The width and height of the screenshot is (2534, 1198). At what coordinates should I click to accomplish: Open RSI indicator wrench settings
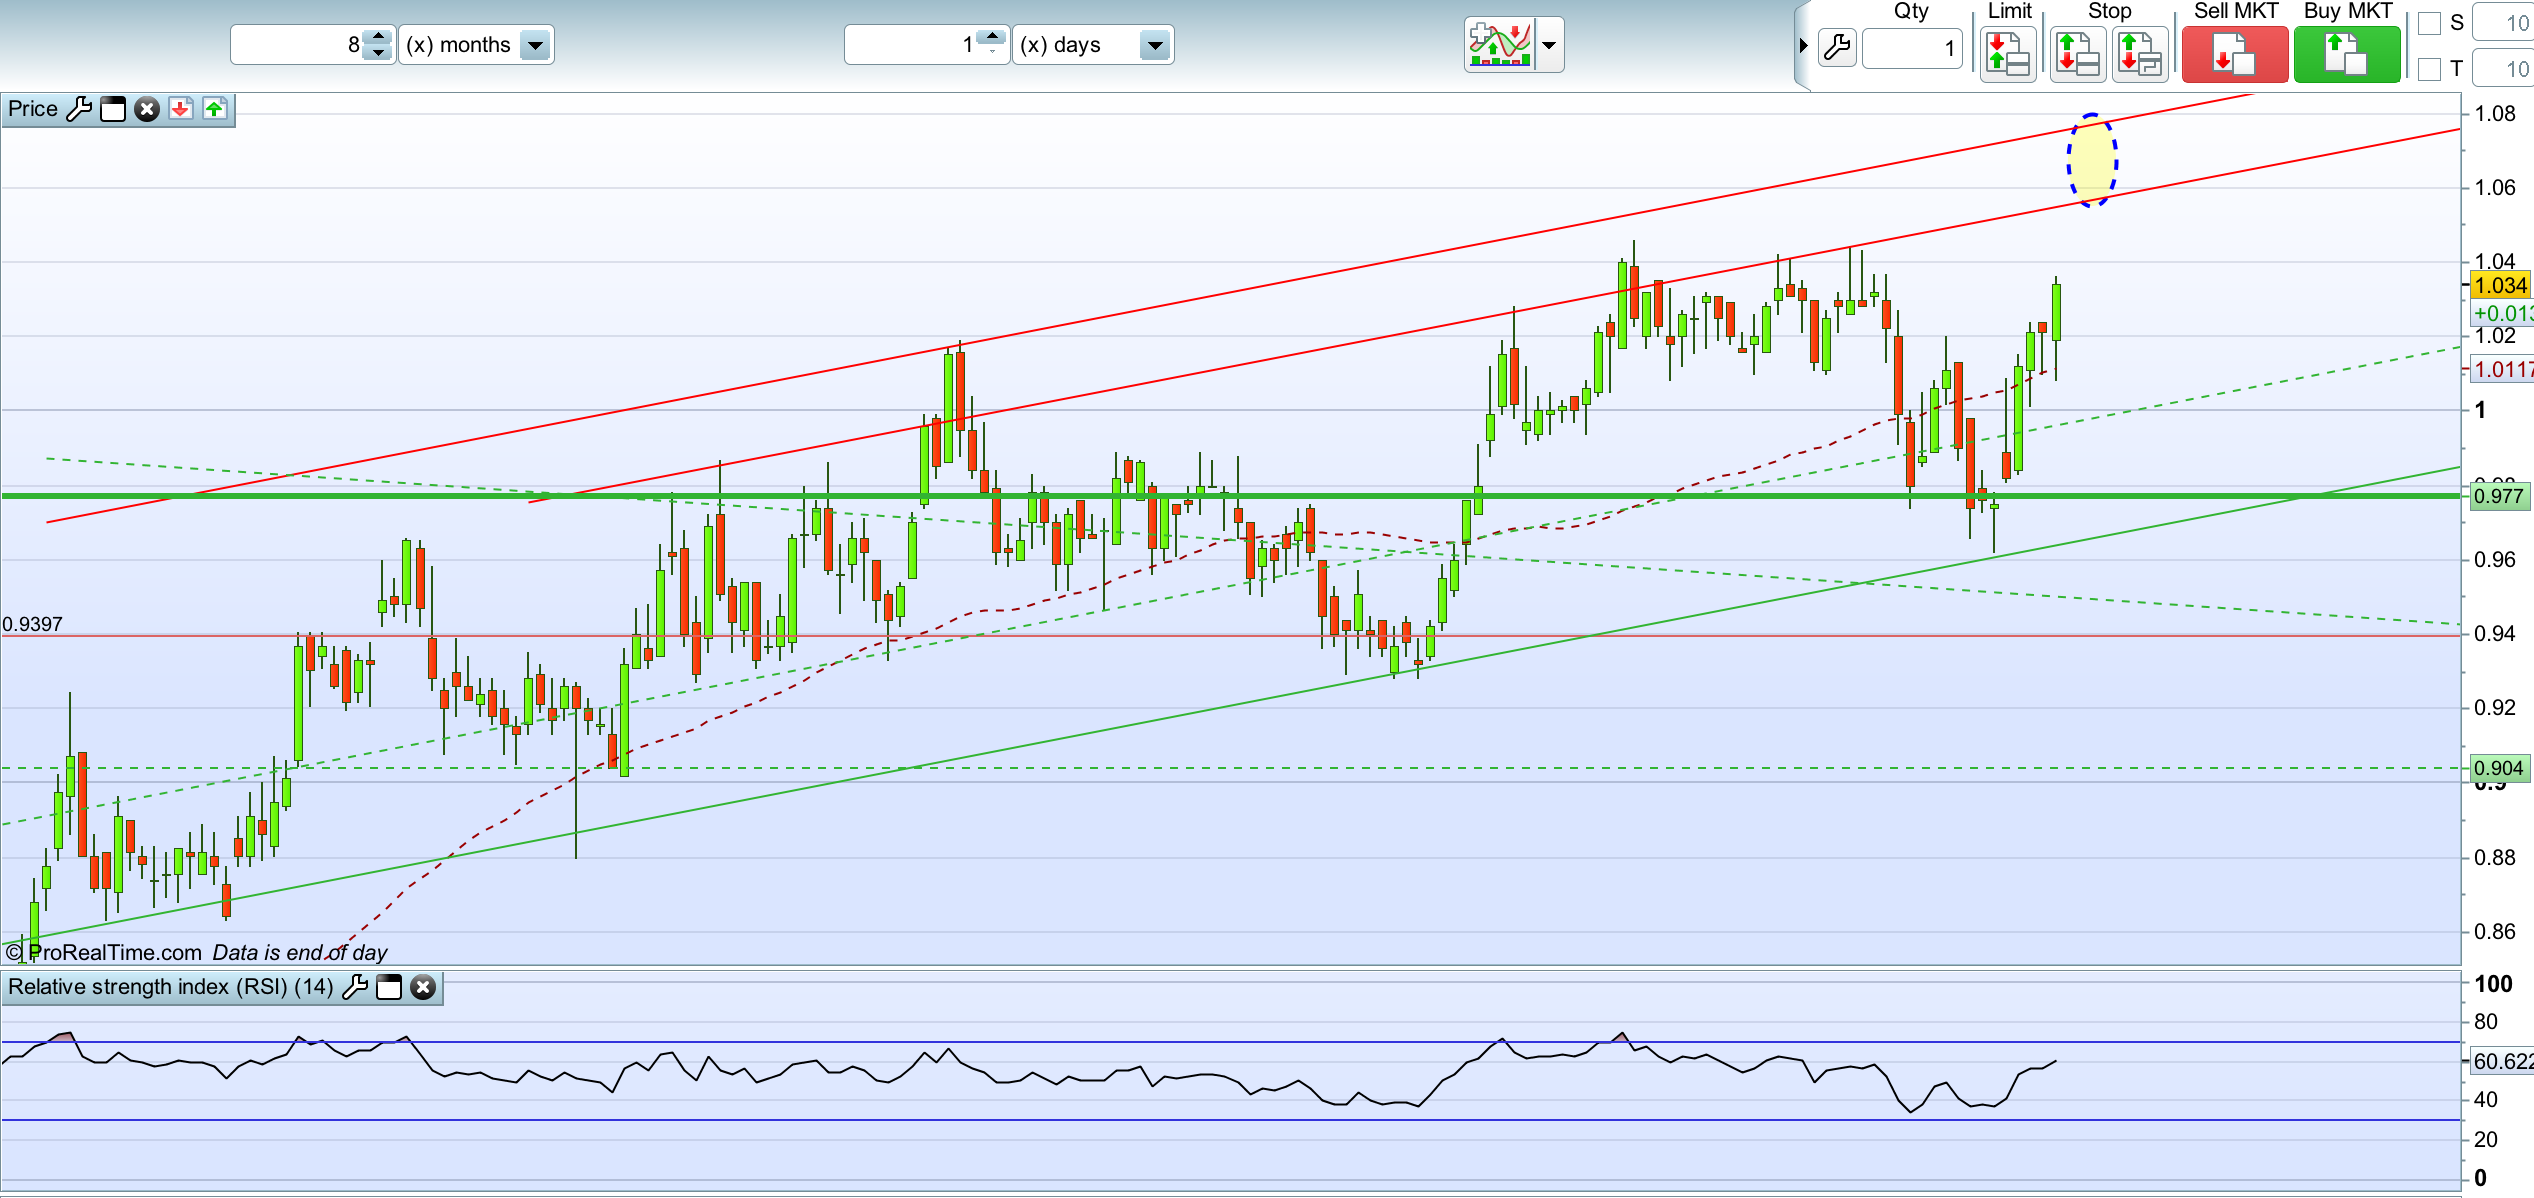click(355, 987)
